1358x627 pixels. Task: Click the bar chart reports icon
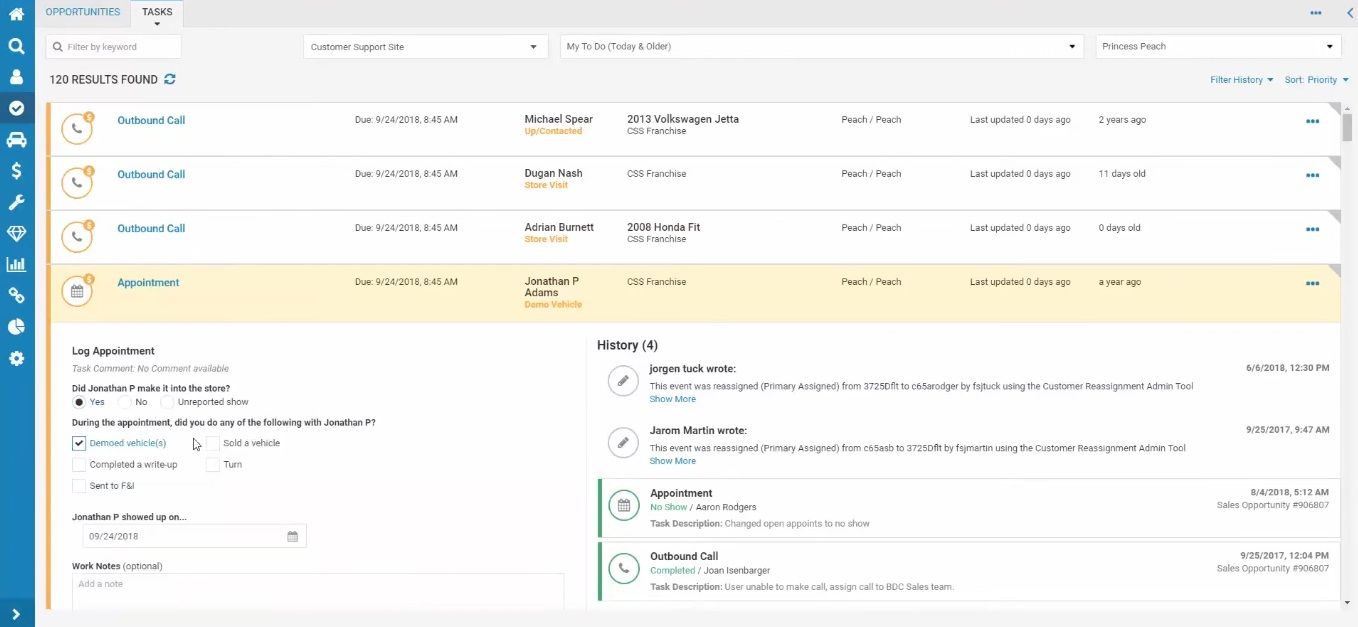pos(16,265)
